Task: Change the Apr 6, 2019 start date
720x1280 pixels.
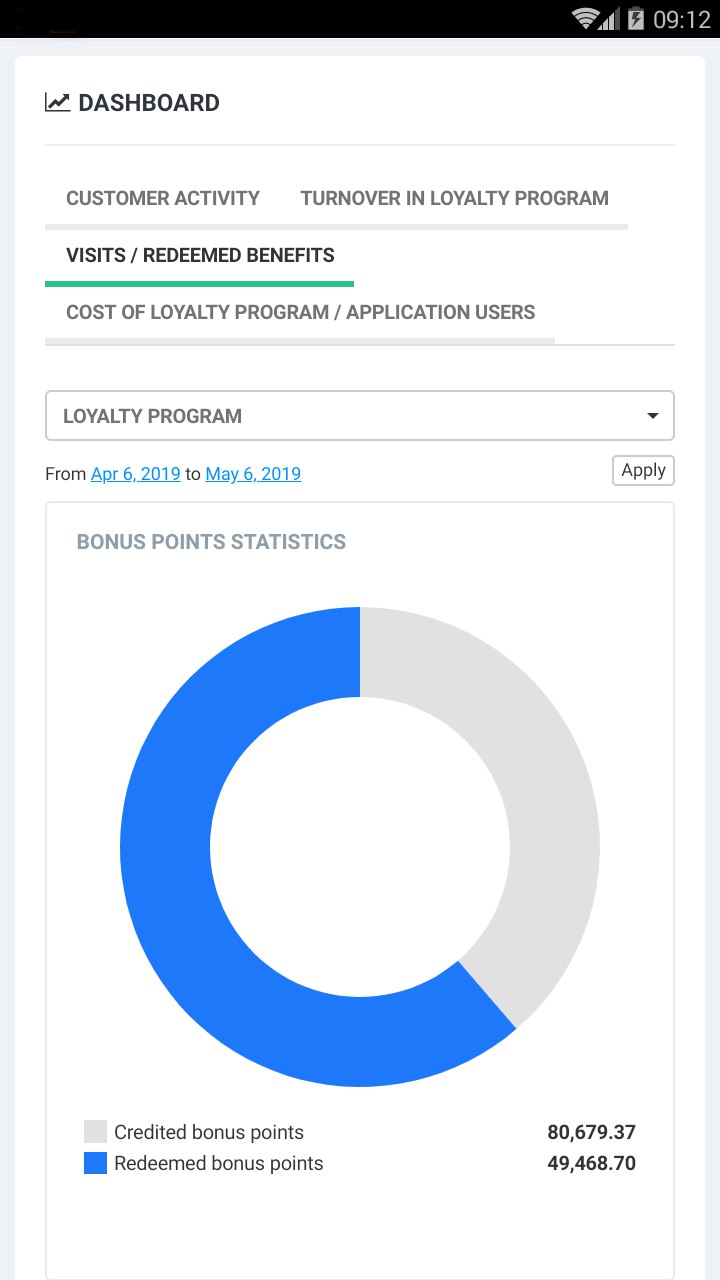Action: (136, 474)
